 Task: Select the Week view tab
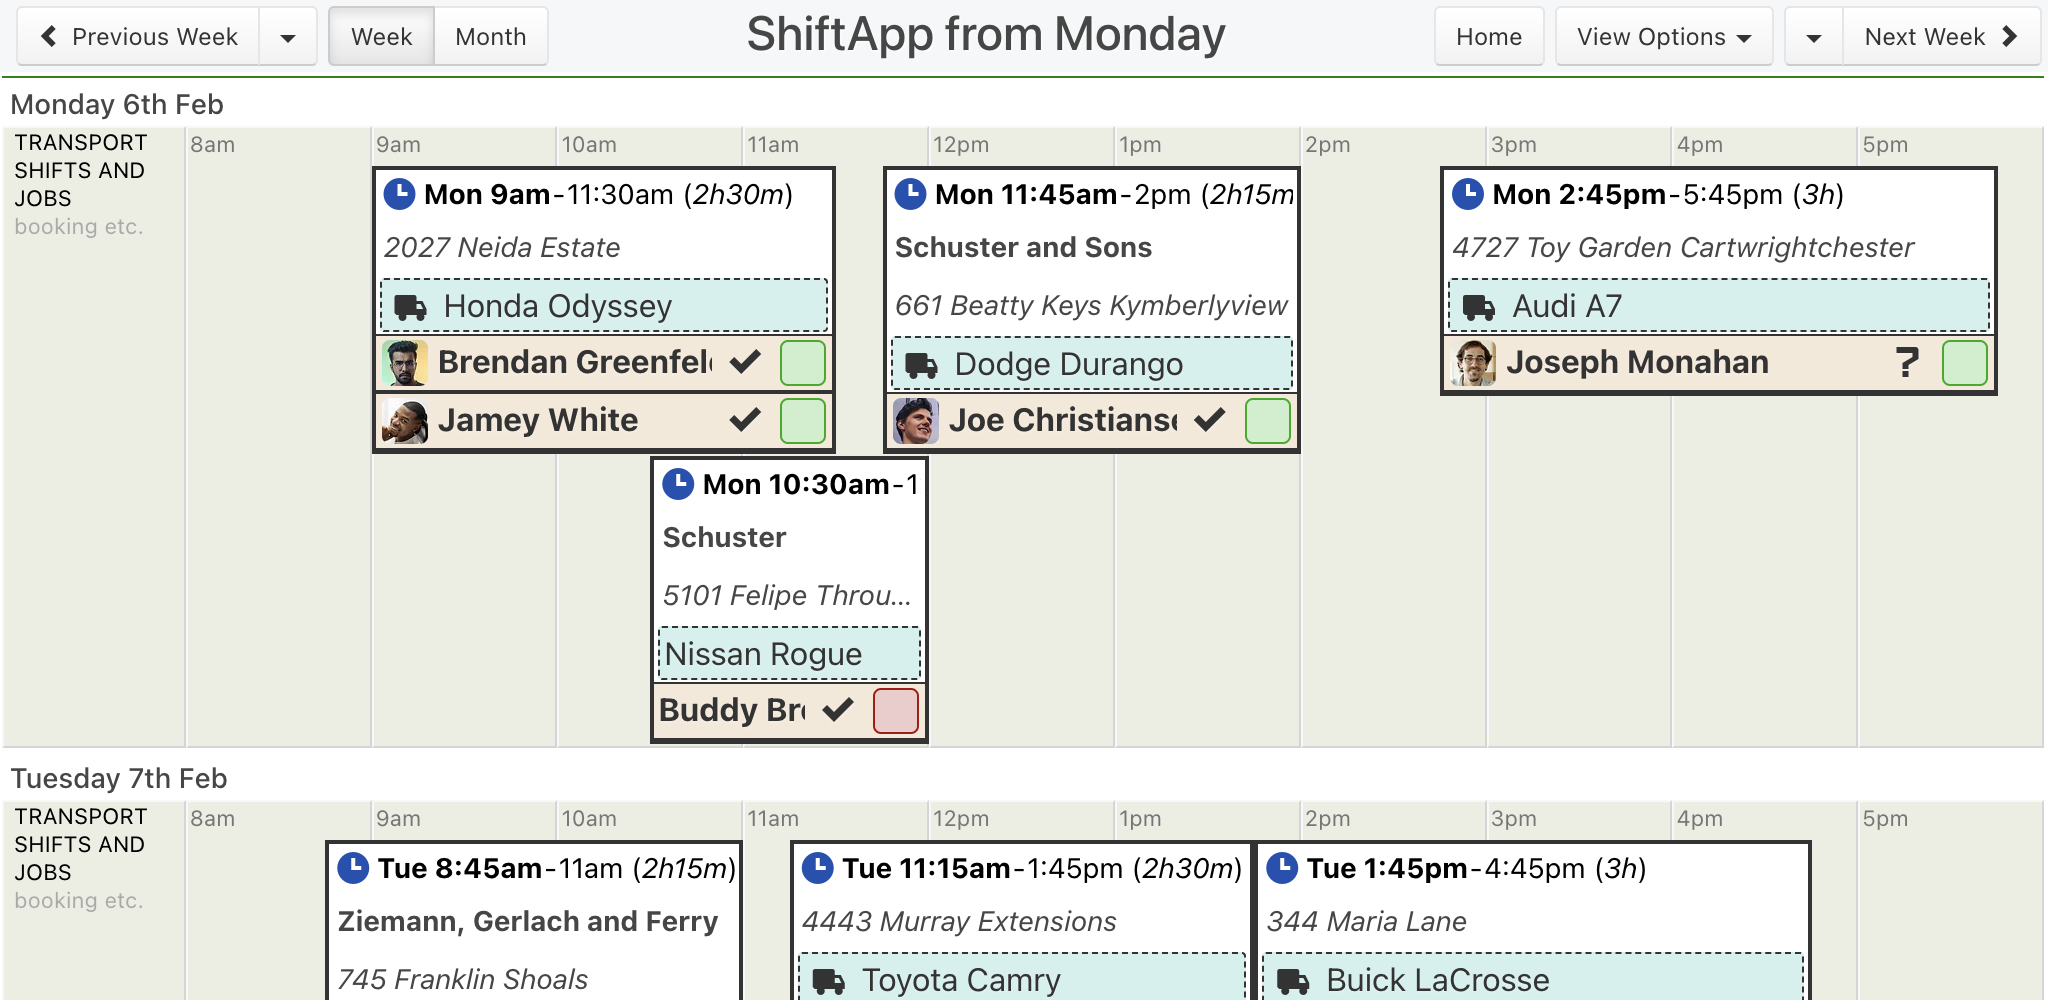382,37
